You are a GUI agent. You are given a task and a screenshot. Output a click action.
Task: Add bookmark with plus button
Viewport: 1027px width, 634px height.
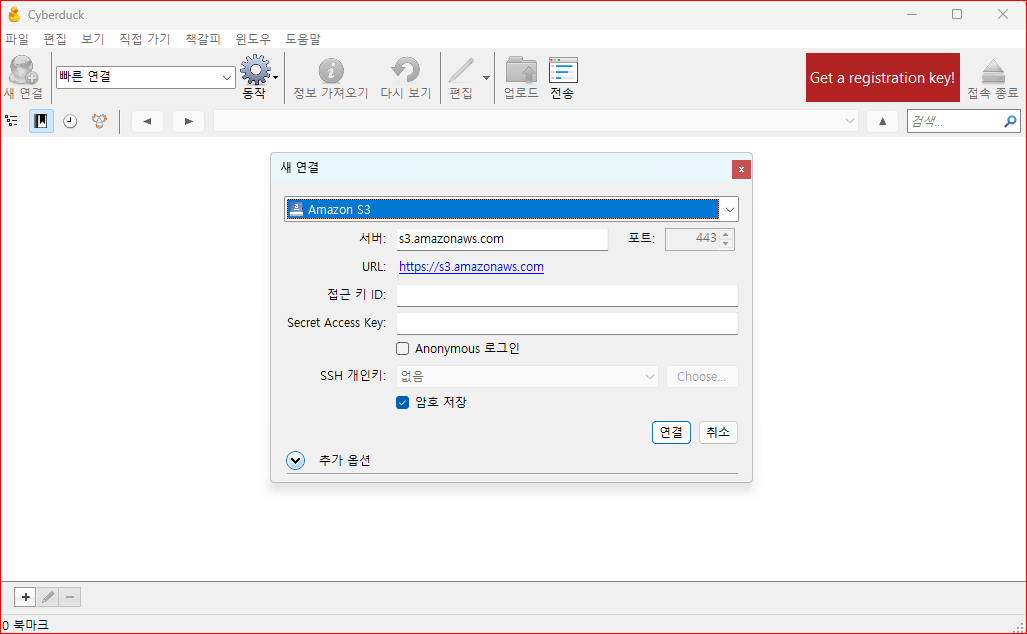point(26,597)
